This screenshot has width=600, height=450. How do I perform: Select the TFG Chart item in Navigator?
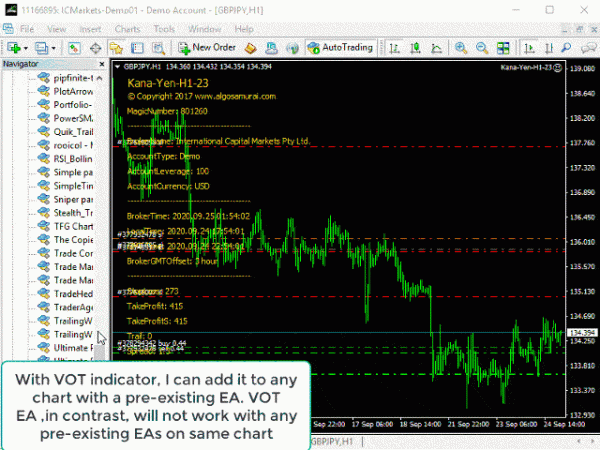[x=74, y=226]
